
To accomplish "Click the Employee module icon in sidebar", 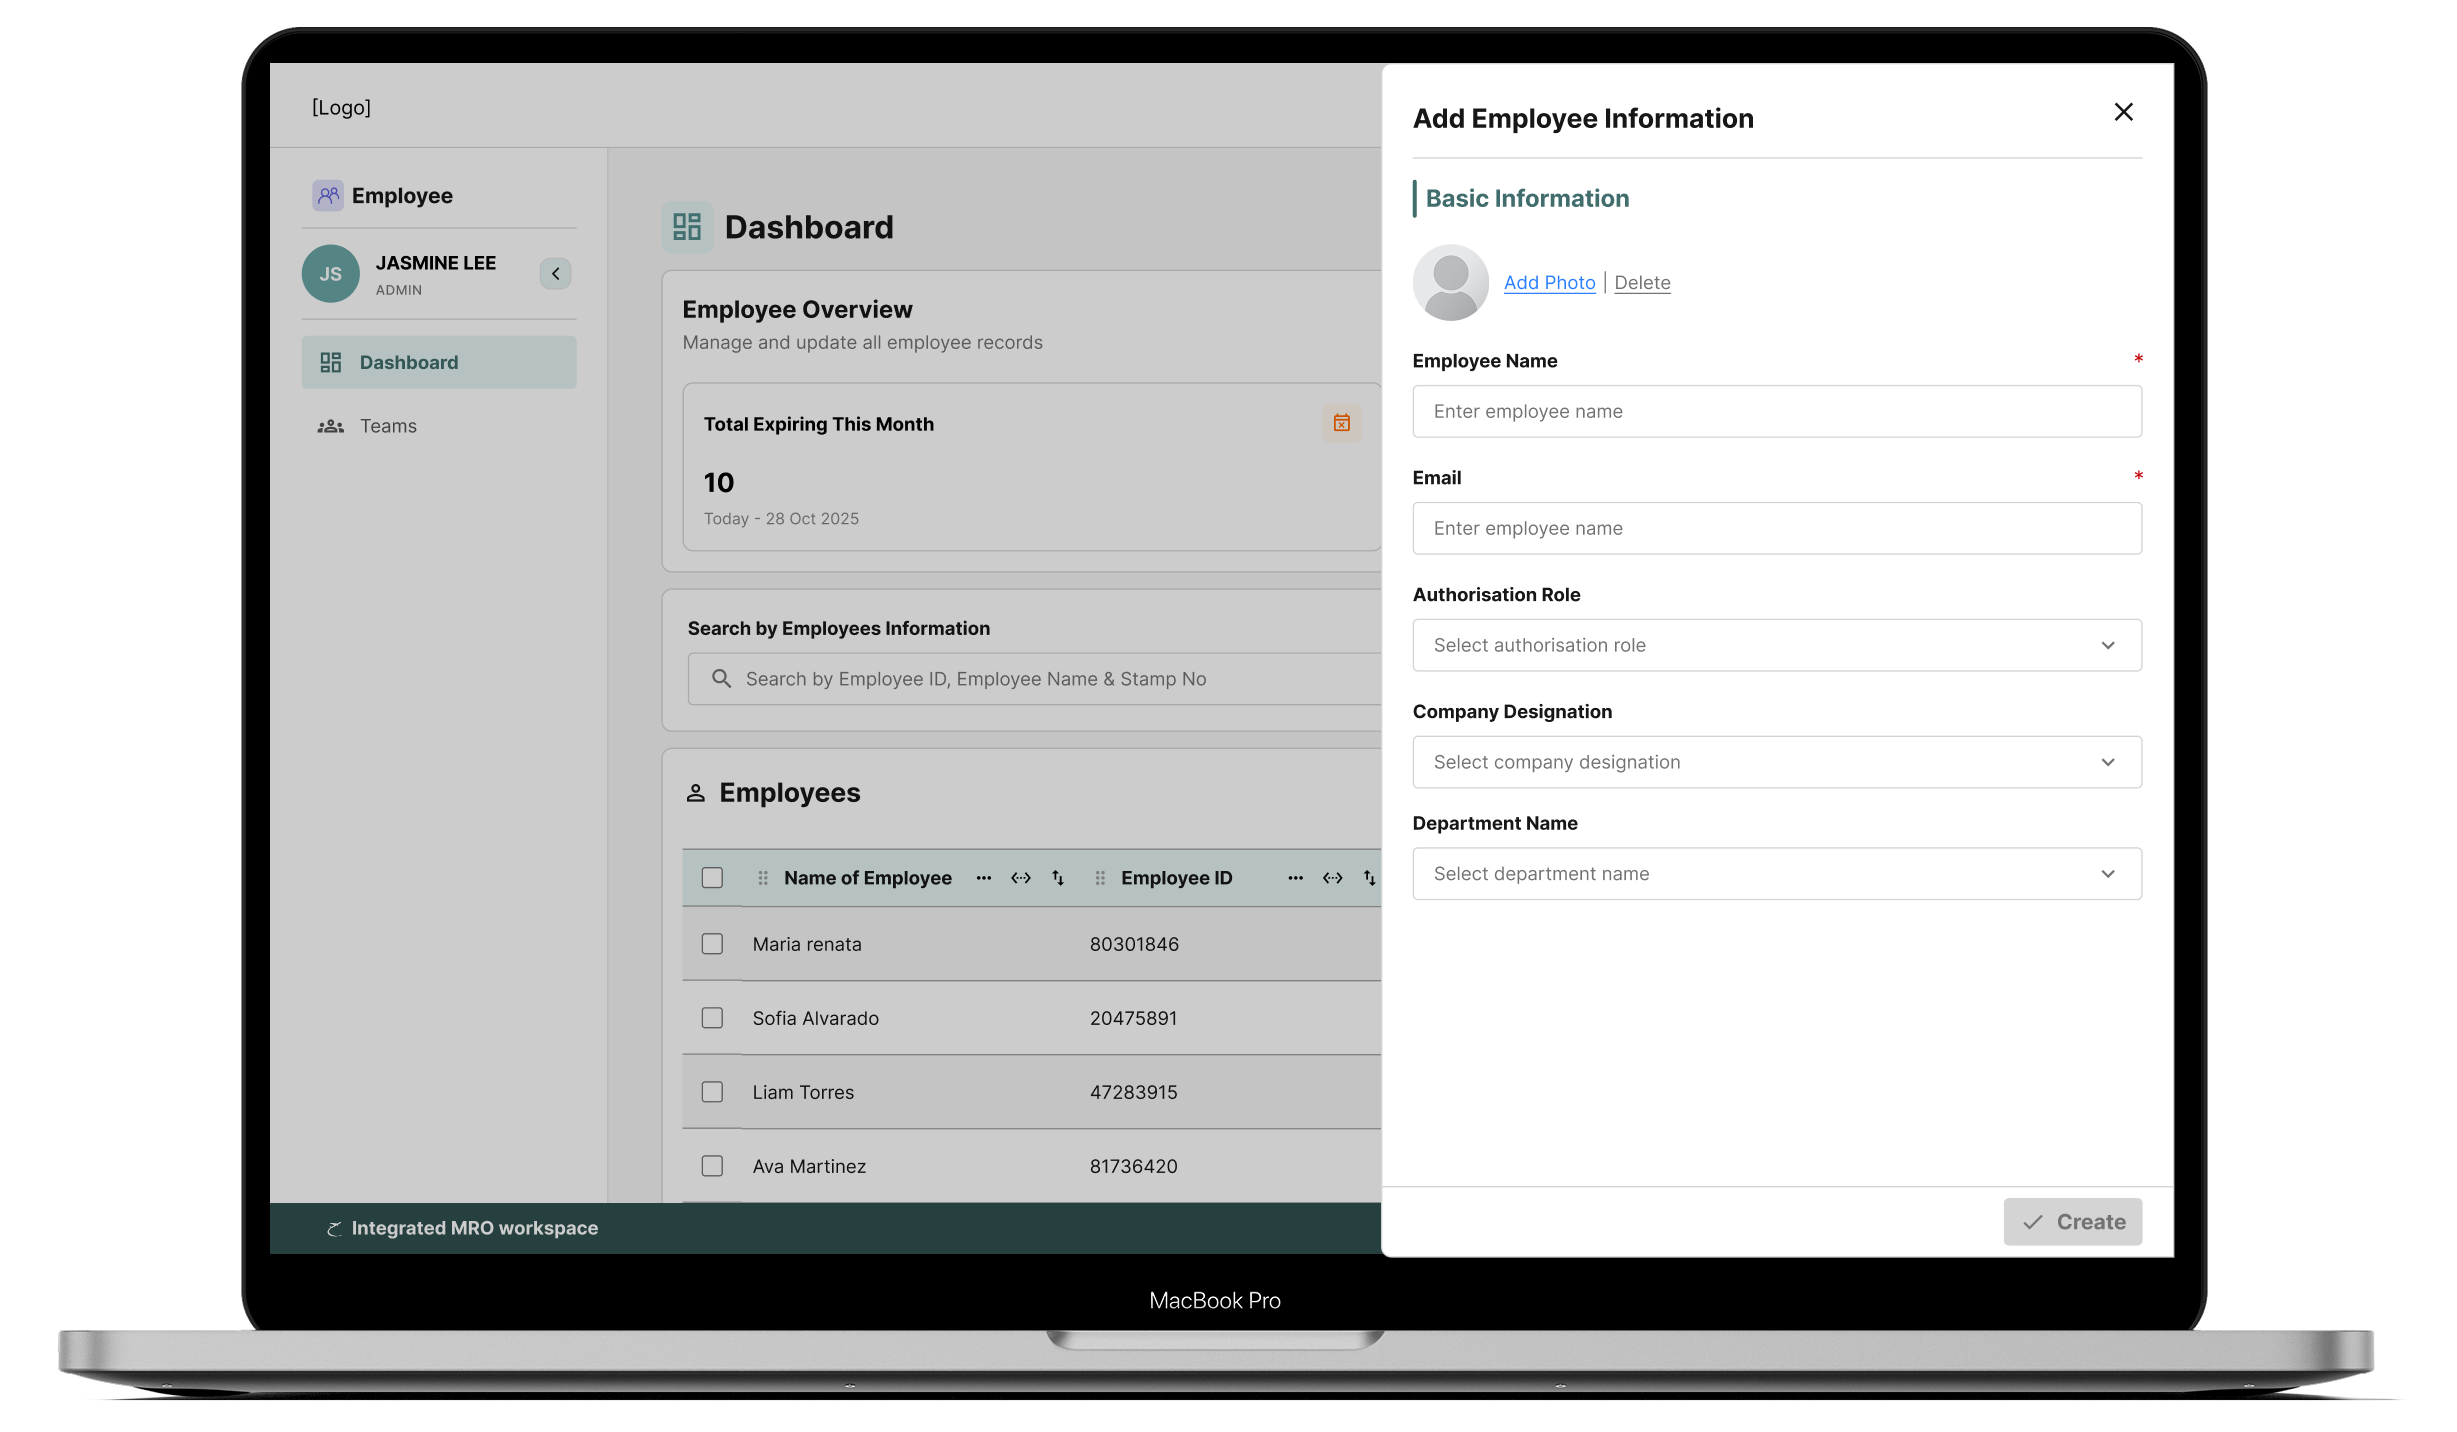I will (328, 195).
